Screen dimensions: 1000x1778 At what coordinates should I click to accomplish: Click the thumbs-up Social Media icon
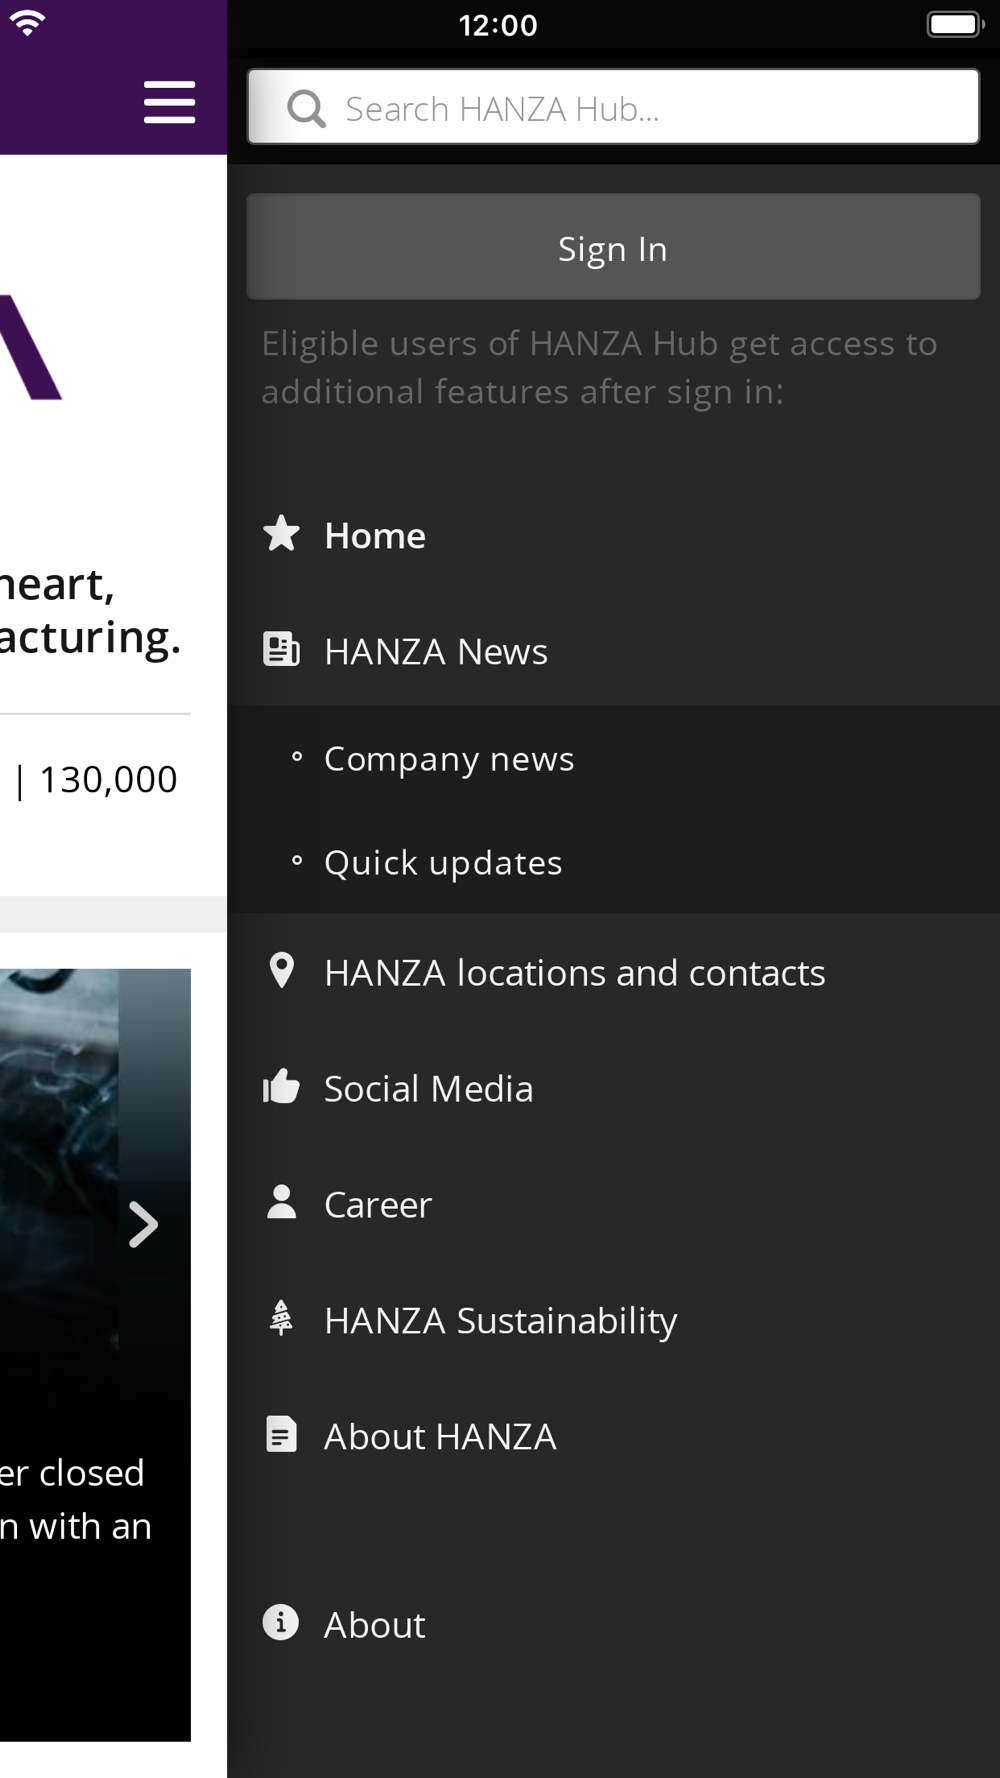[x=281, y=1087]
